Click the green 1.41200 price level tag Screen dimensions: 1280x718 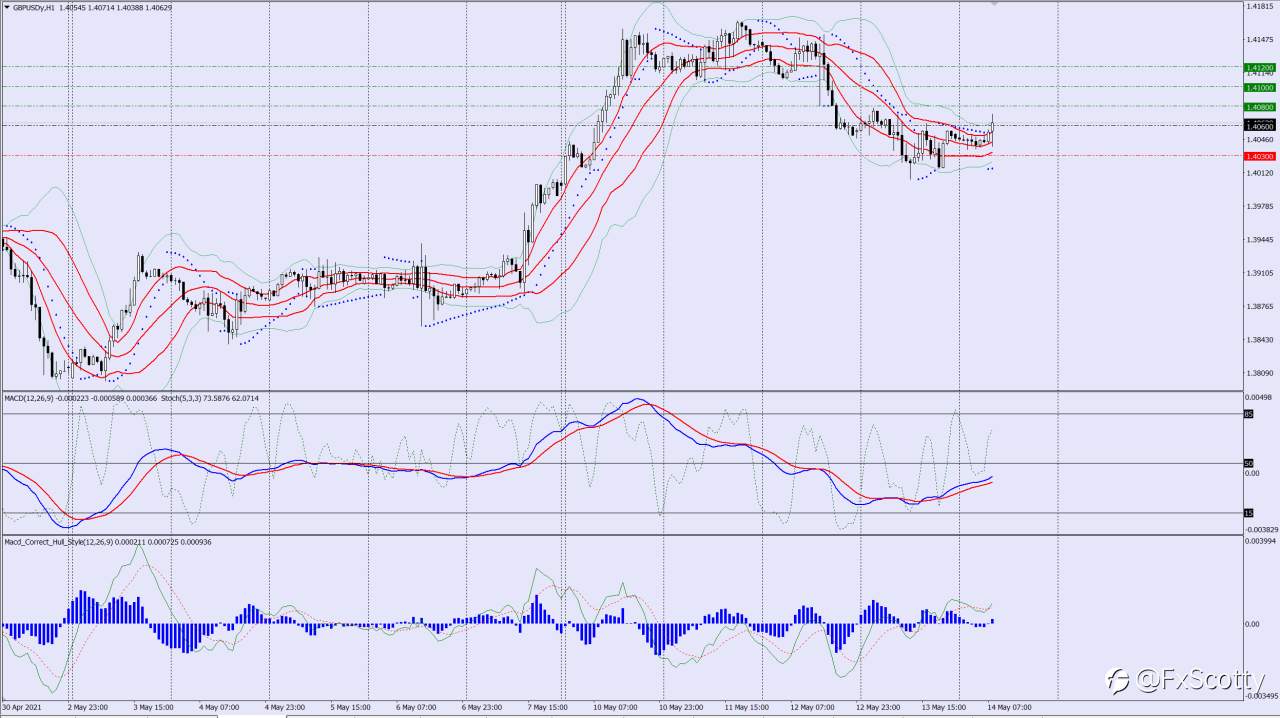click(x=1258, y=67)
